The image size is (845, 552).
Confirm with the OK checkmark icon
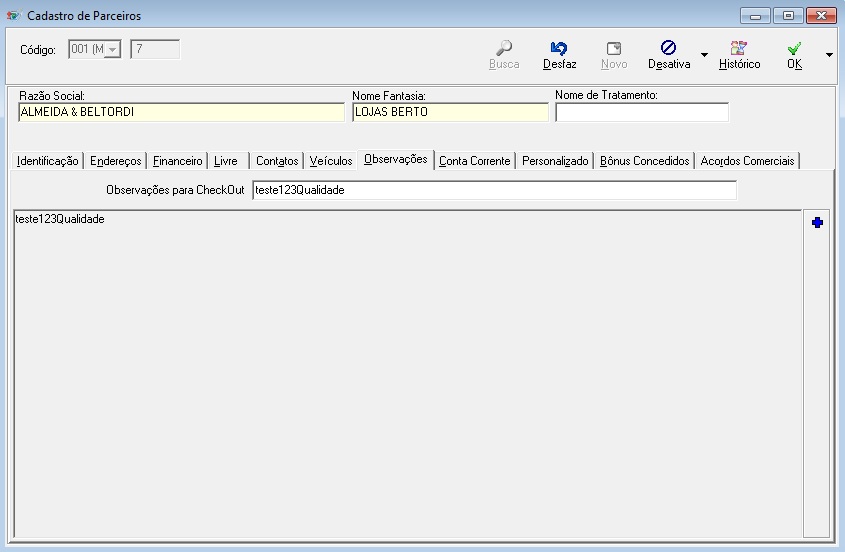pos(794,49)
